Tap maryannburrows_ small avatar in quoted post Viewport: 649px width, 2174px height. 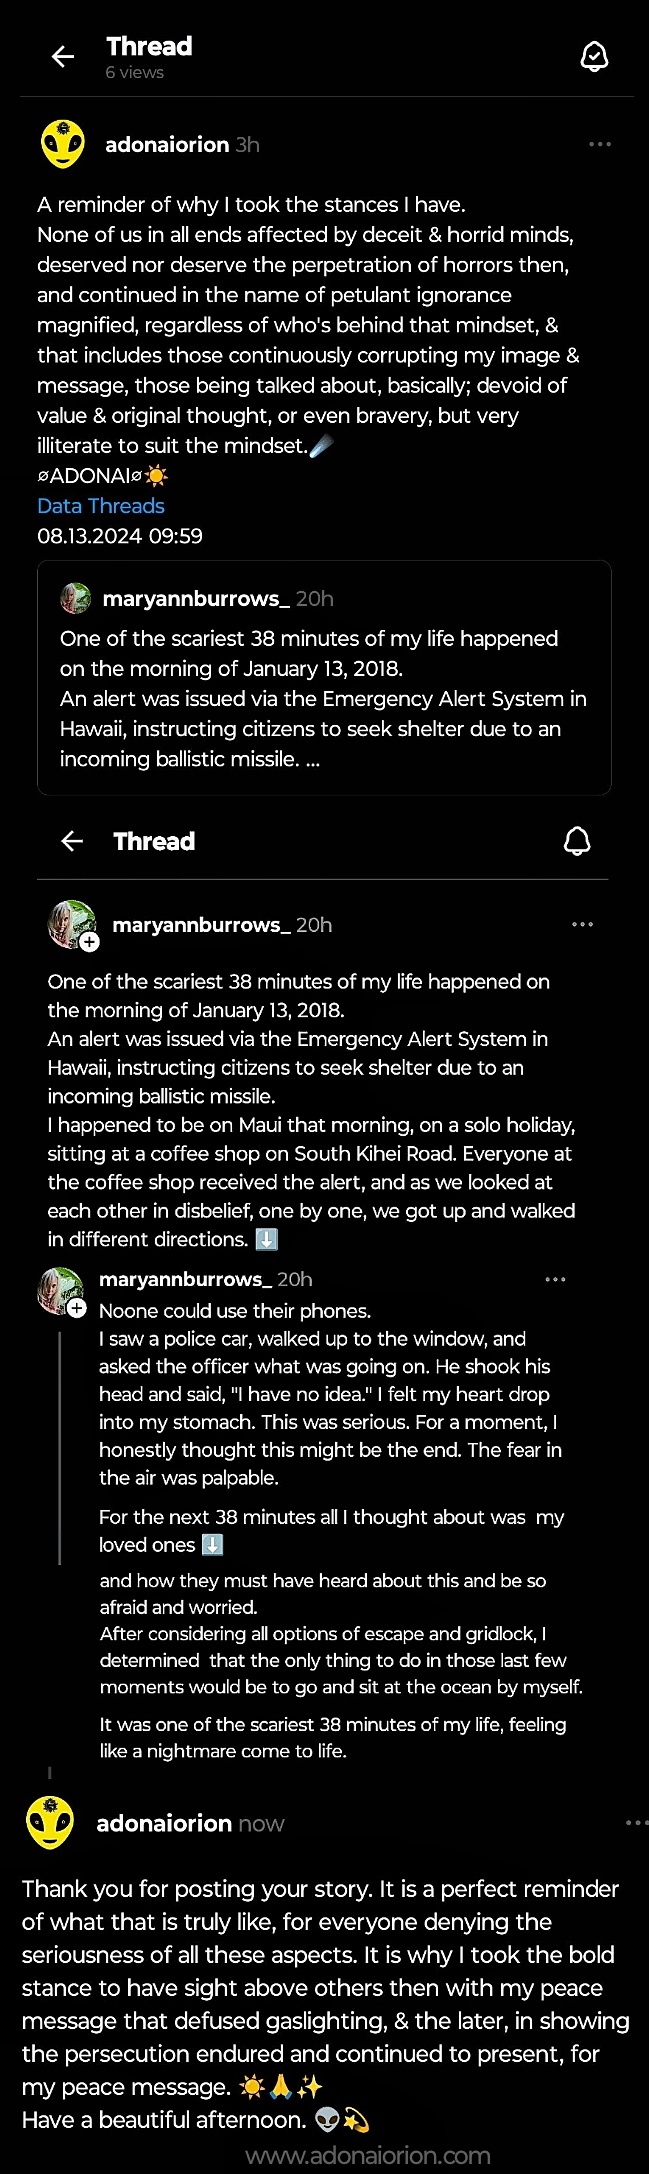pyautogui.click(x=75, y=598)
